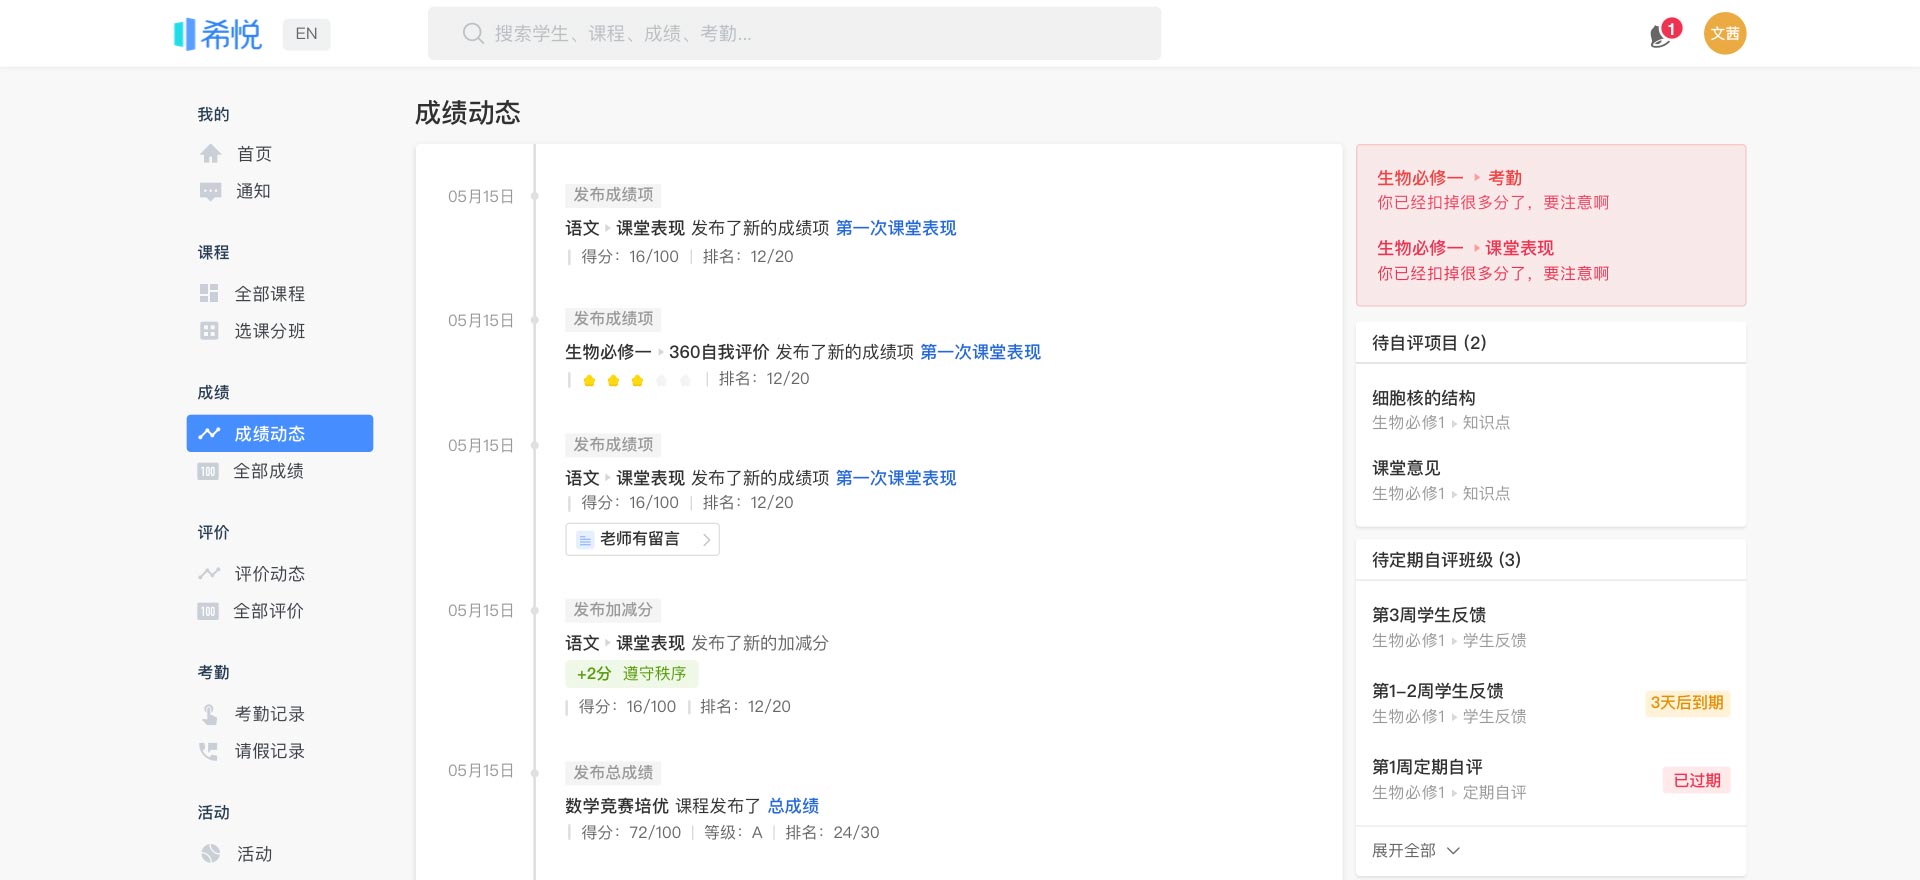The image size is (1920, 880).
Task: Click the 希悦 logo
Action: point(218,34)
